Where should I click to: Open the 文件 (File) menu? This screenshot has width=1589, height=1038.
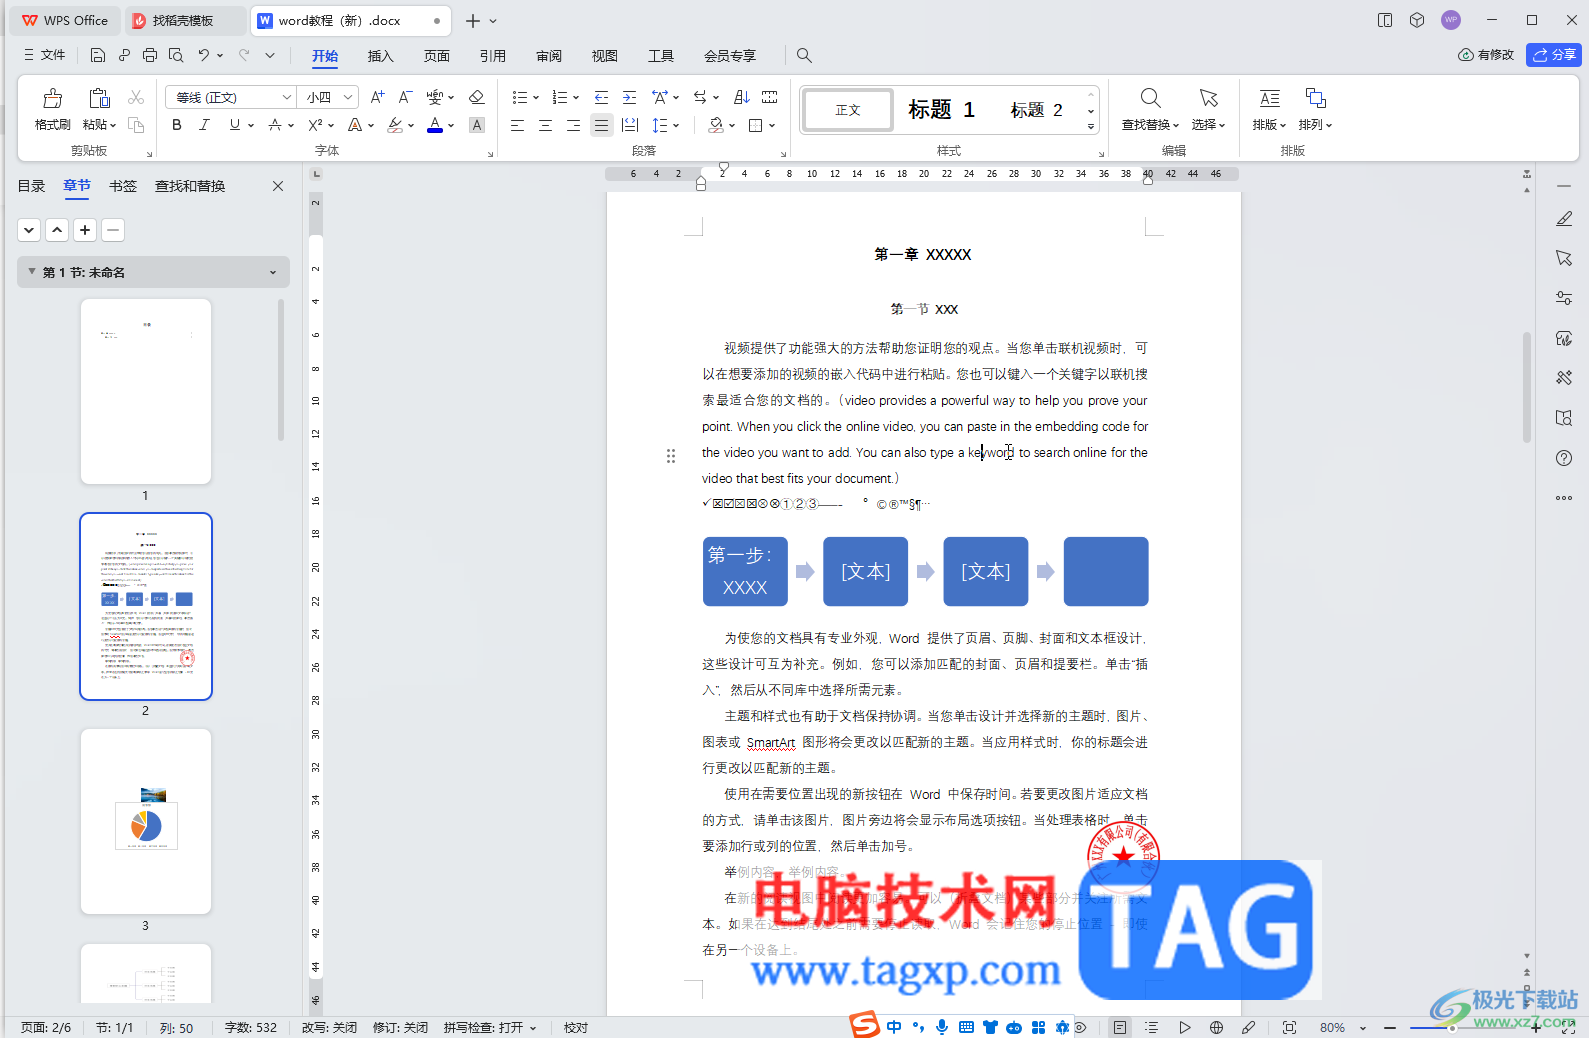coord(45,55)
